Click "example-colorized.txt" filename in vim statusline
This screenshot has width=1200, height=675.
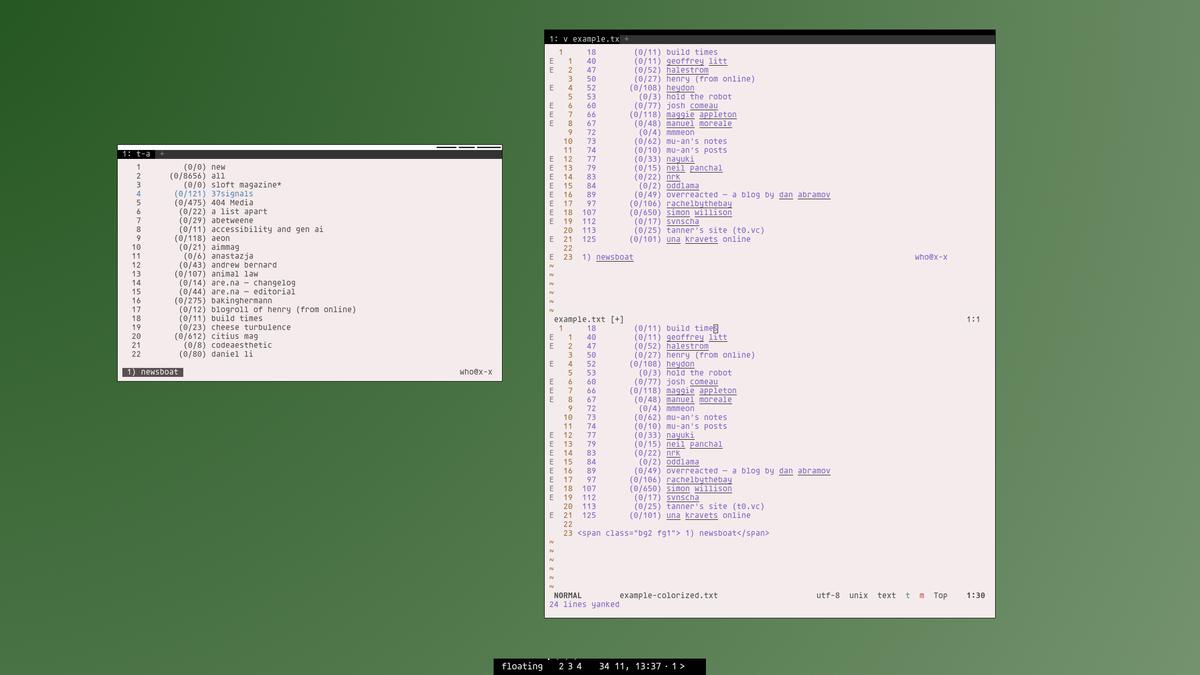point(669,595)
